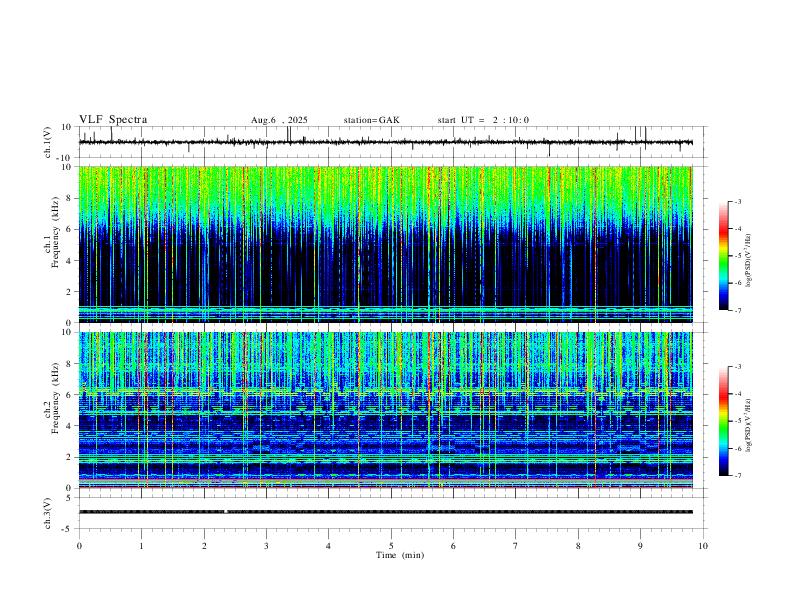Click the "6" kHz tick on ch.1 spectrogram axis
The image size is (792, 612).
tap(69, 229)
